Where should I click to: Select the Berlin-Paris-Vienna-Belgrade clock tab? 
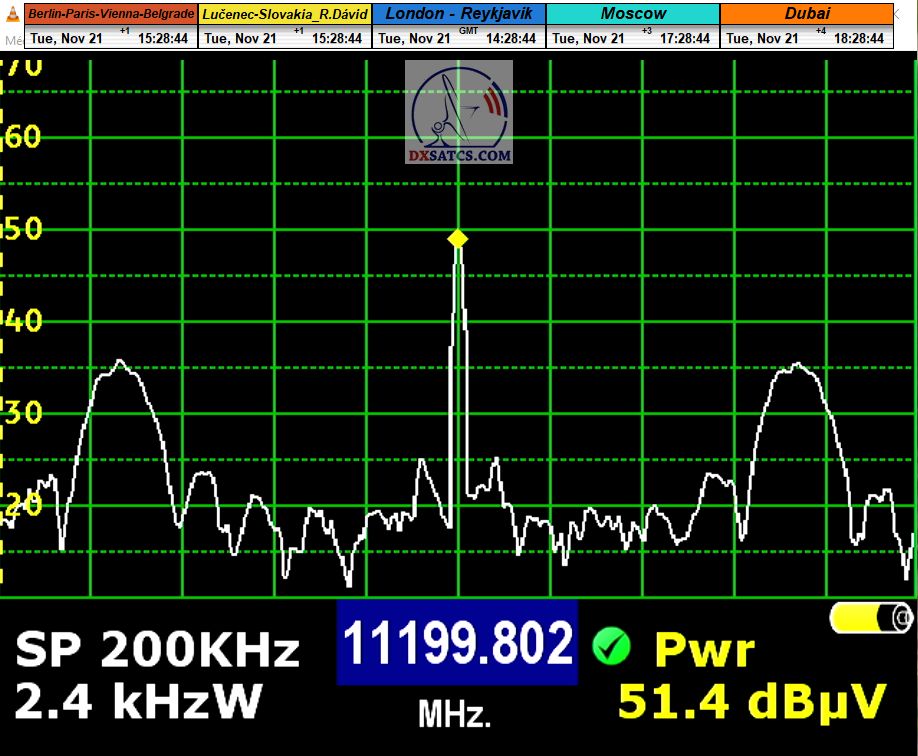point(111,14)
